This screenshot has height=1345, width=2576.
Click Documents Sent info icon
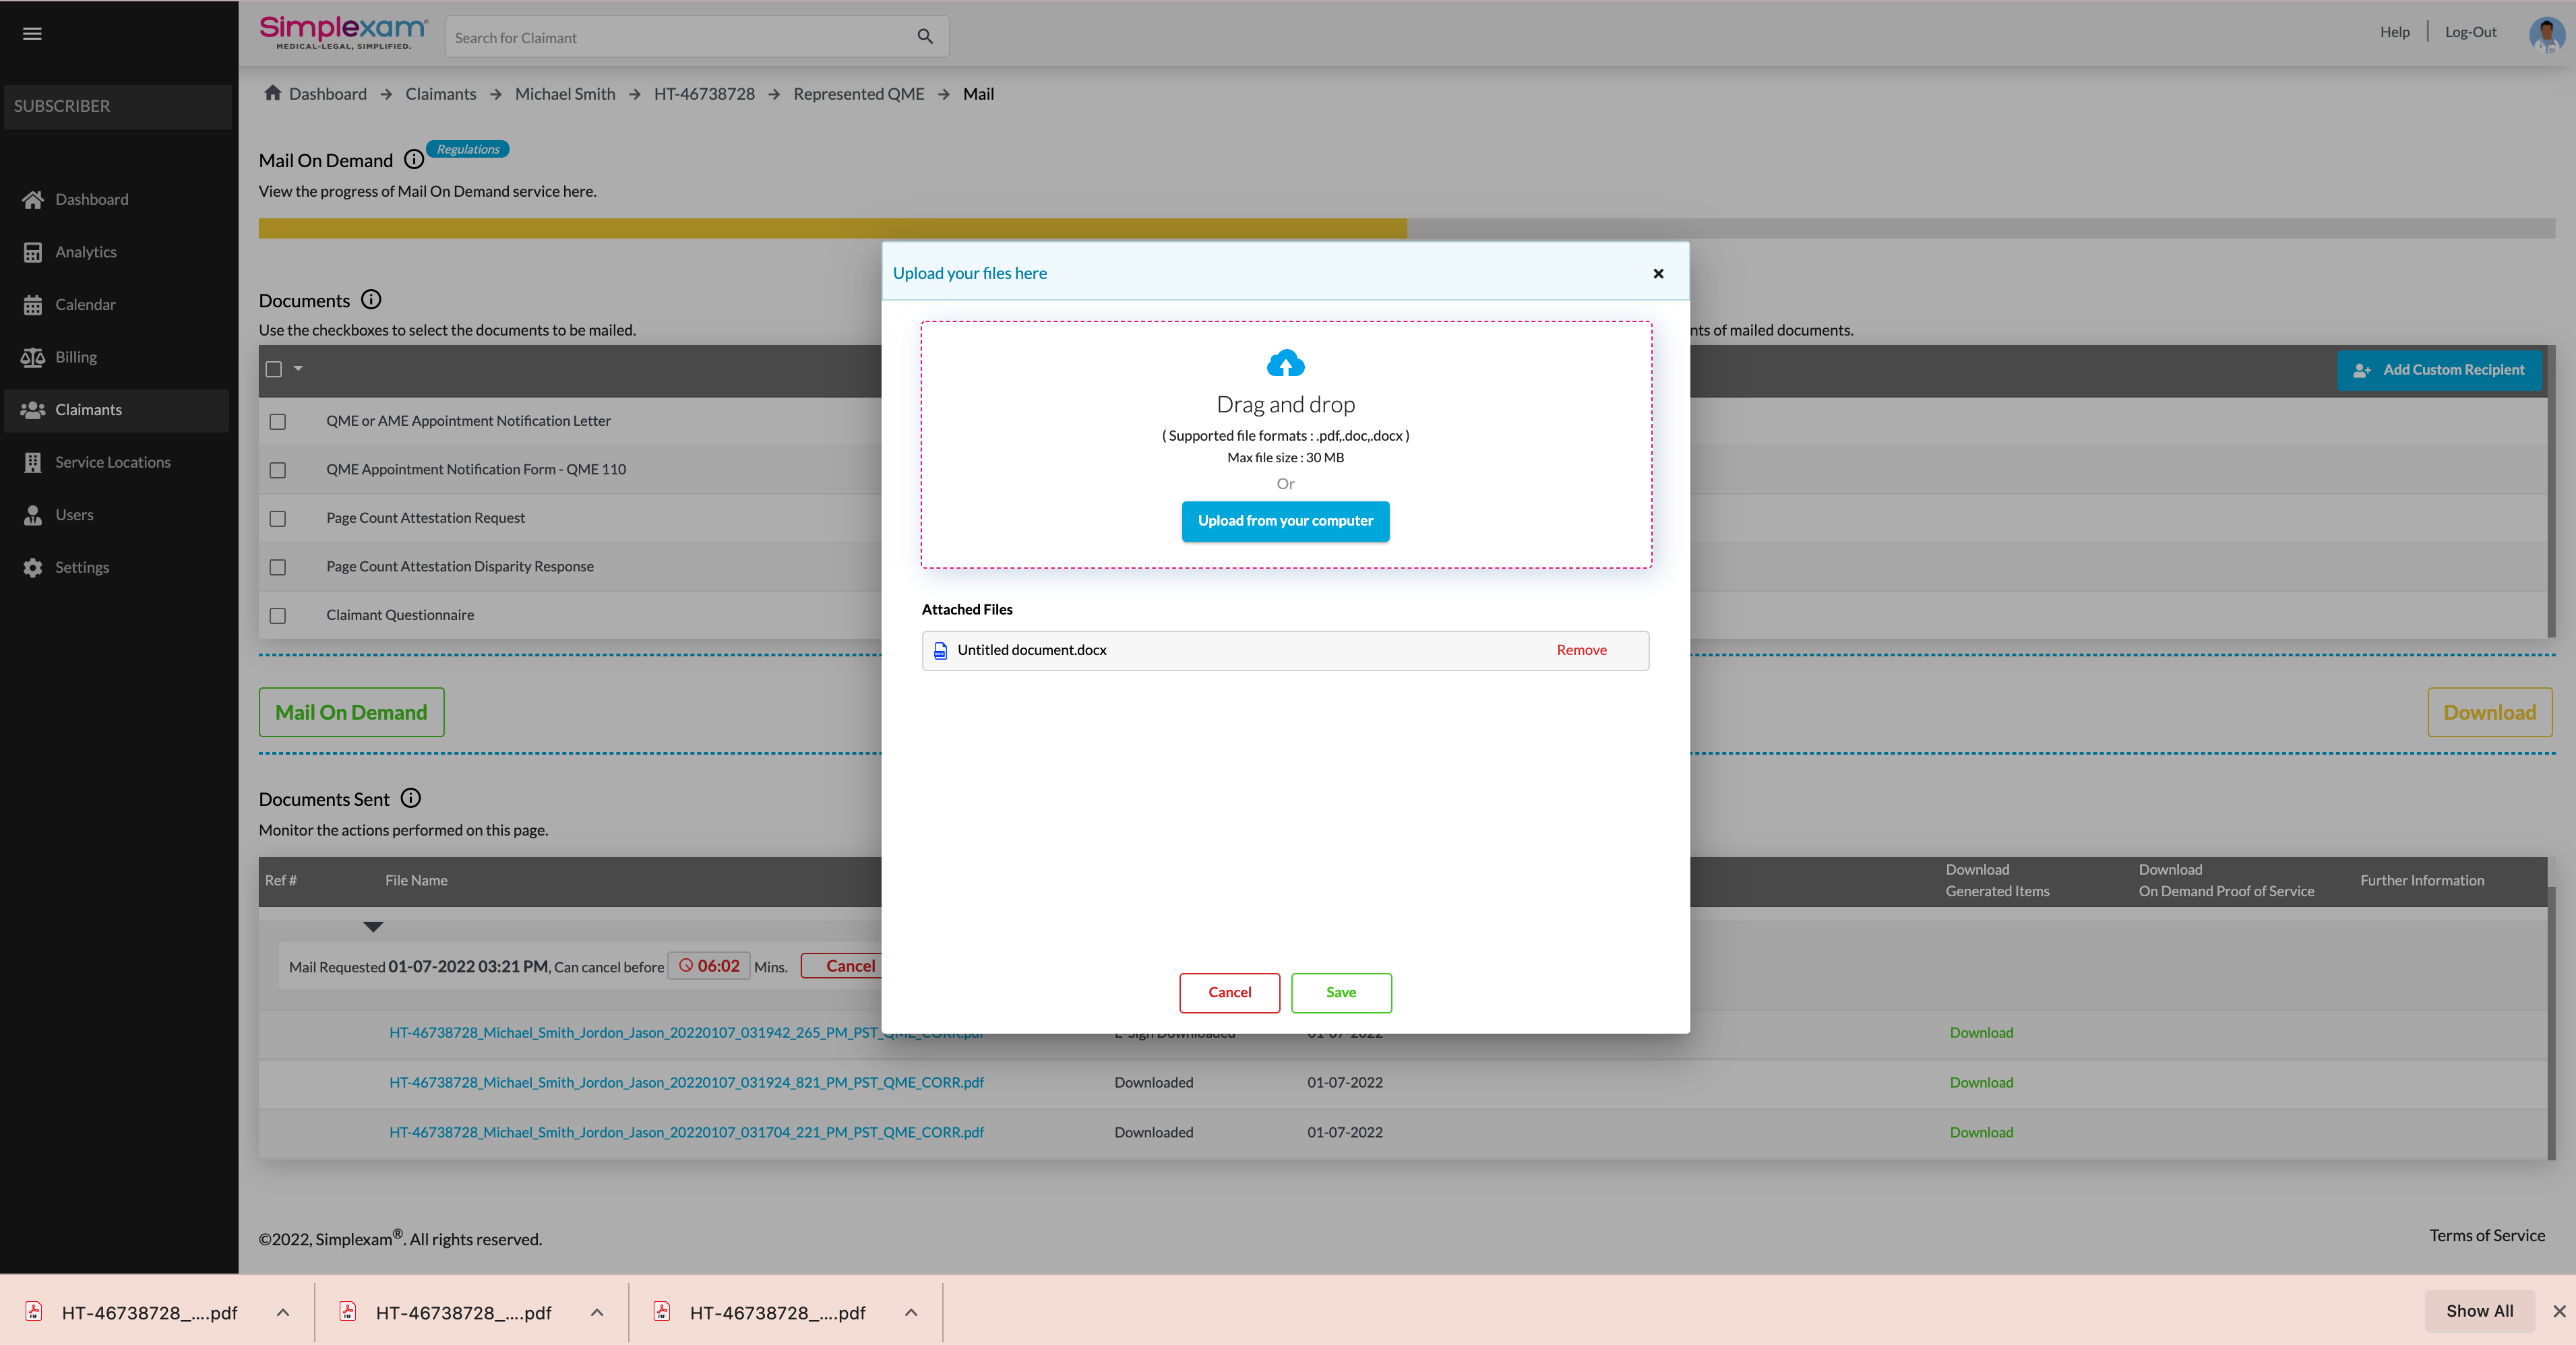coord(410,798)
